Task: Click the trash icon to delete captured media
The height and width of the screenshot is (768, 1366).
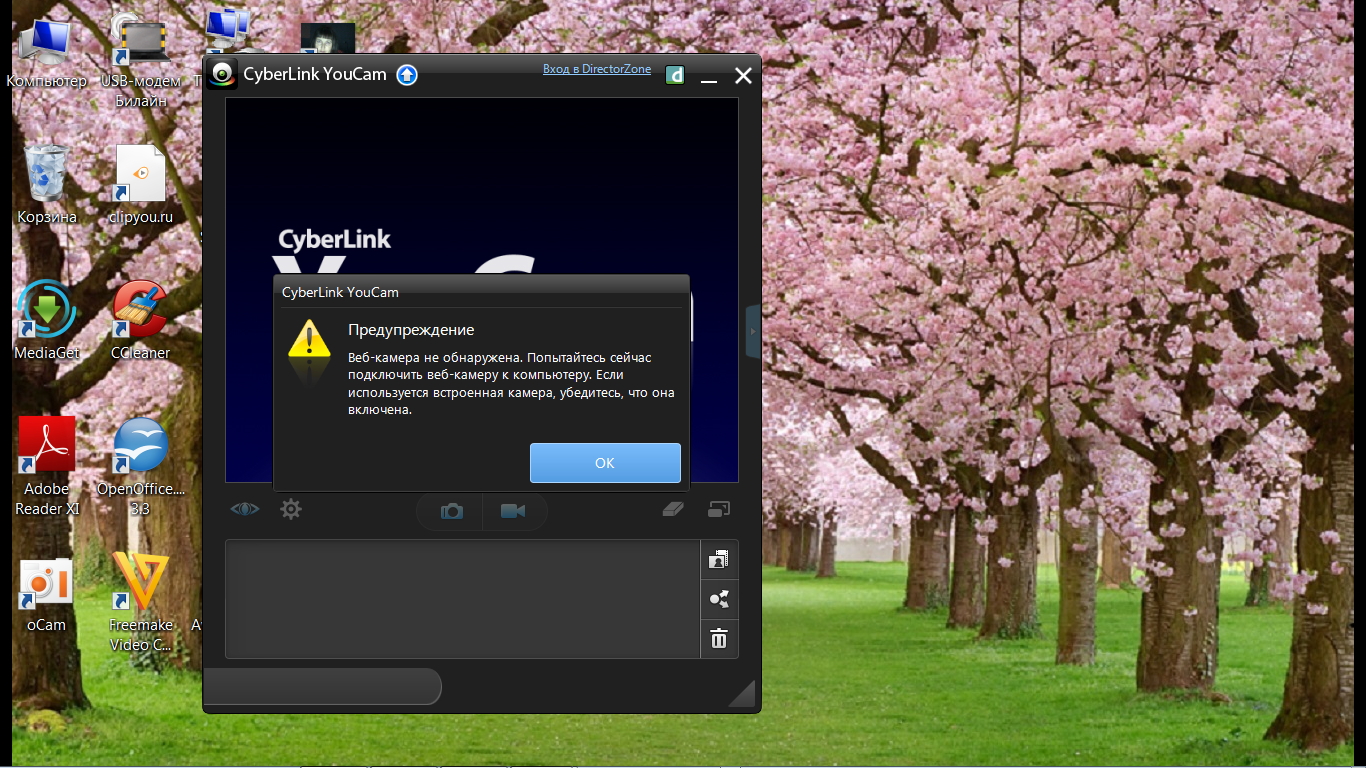Action: (719, 638)
